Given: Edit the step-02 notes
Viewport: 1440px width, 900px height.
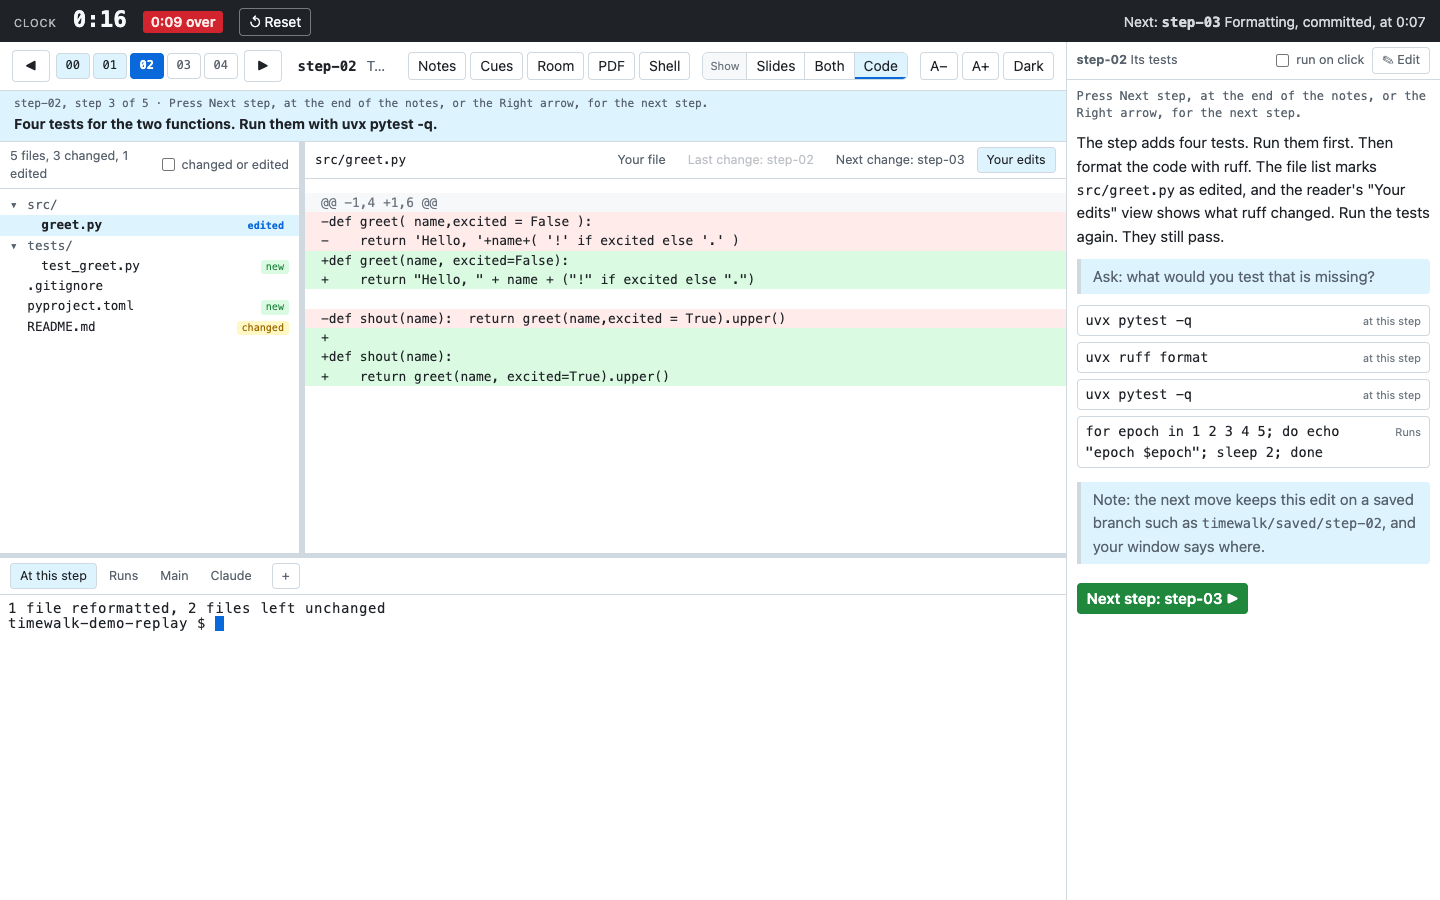Looking at the screenshot, I should (x=1401, y=60).
